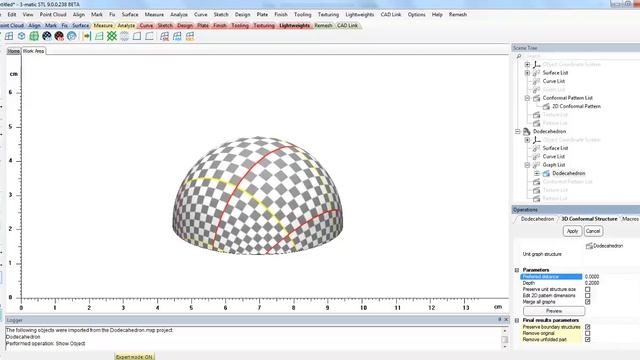Click the Dodecahedron graph icon under Graph List
The height and width of the screenshot is (360, 640).
[546, 173]
